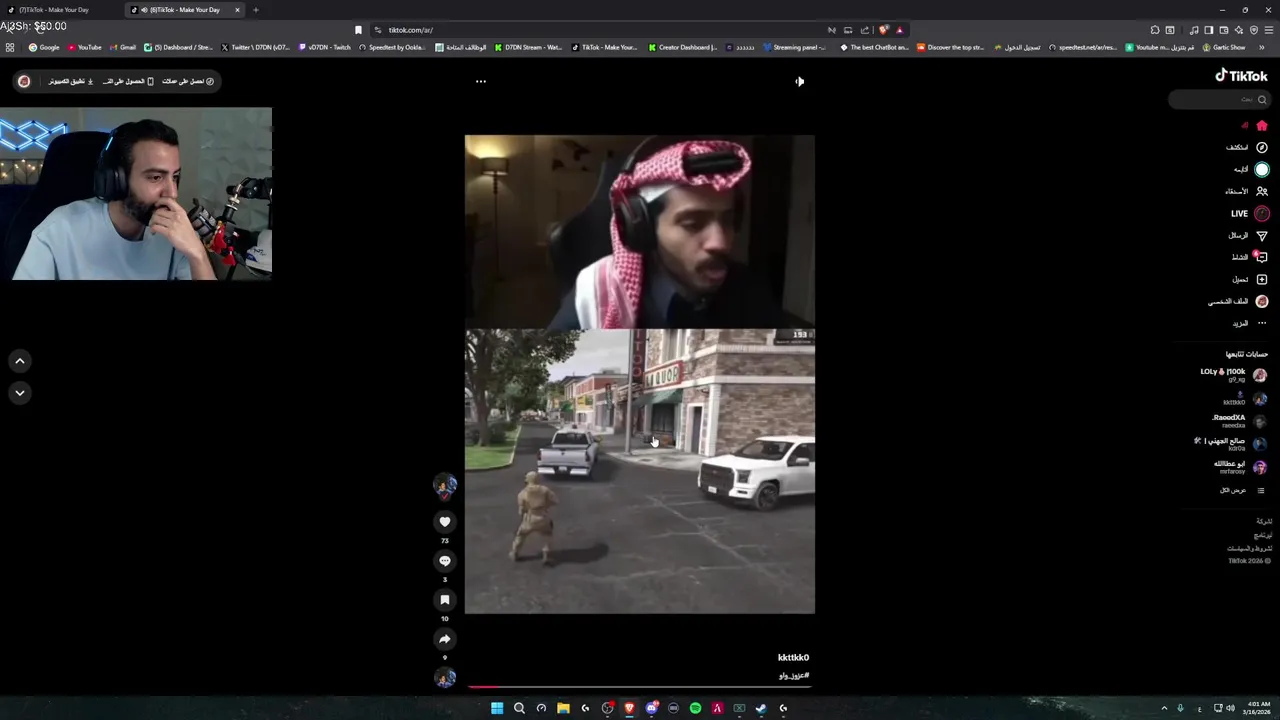The image size is (1280, 720).
Task: Open the three-dots menu above video
Action: (481, 81)
